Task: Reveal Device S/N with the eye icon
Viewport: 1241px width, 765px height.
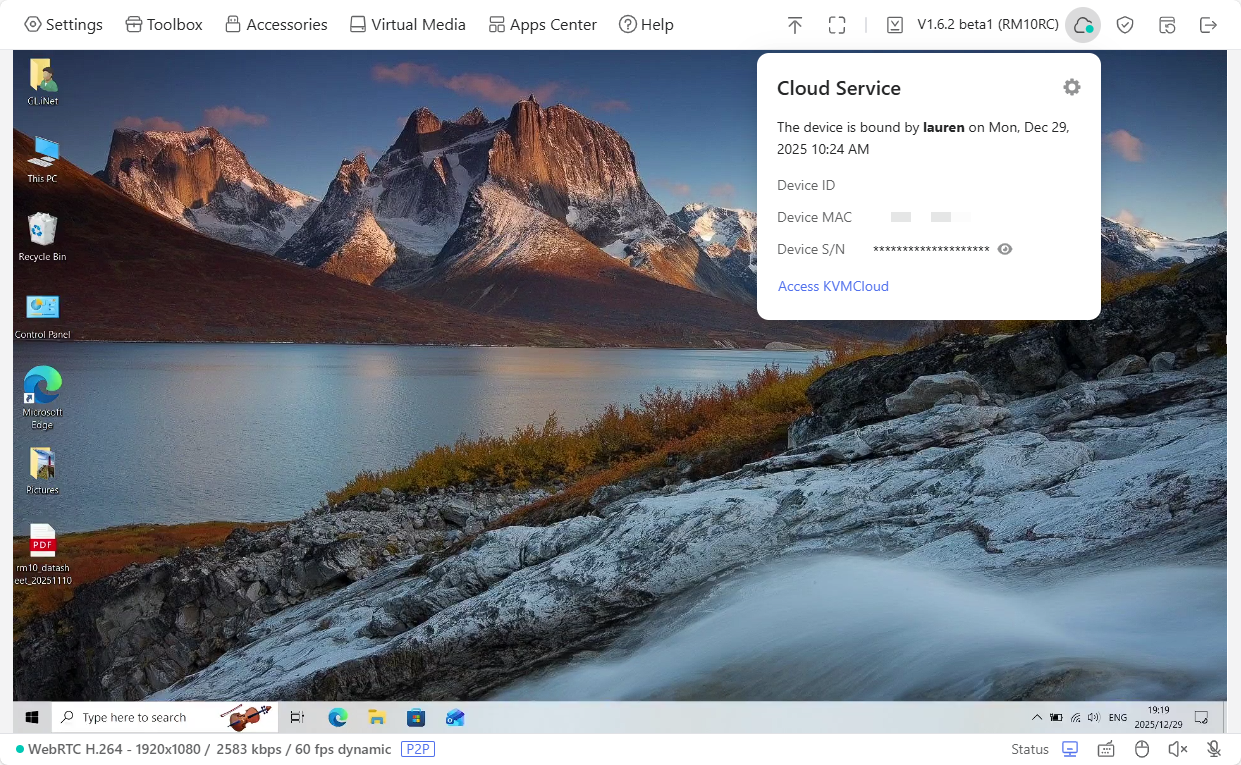Action: point(1005,249)
